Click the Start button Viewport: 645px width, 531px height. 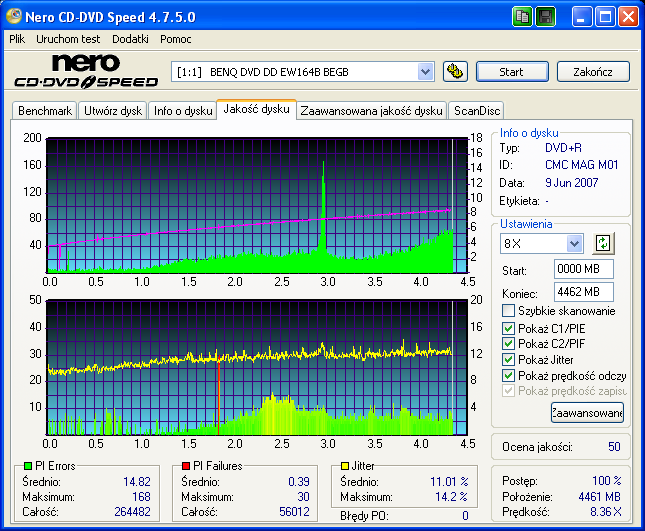tap(512, 72)
